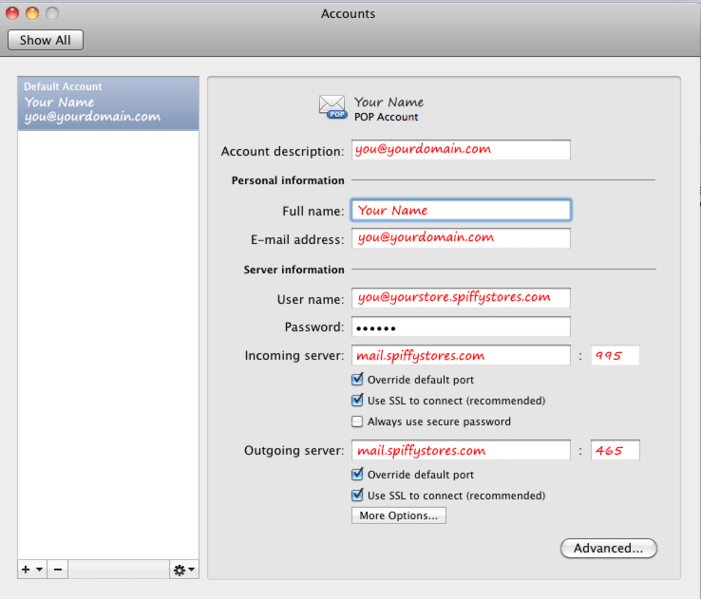Image resolution: width=701 pixels, height=599 pixels.
Task: Click the Show All button
Action: (45, 40)
